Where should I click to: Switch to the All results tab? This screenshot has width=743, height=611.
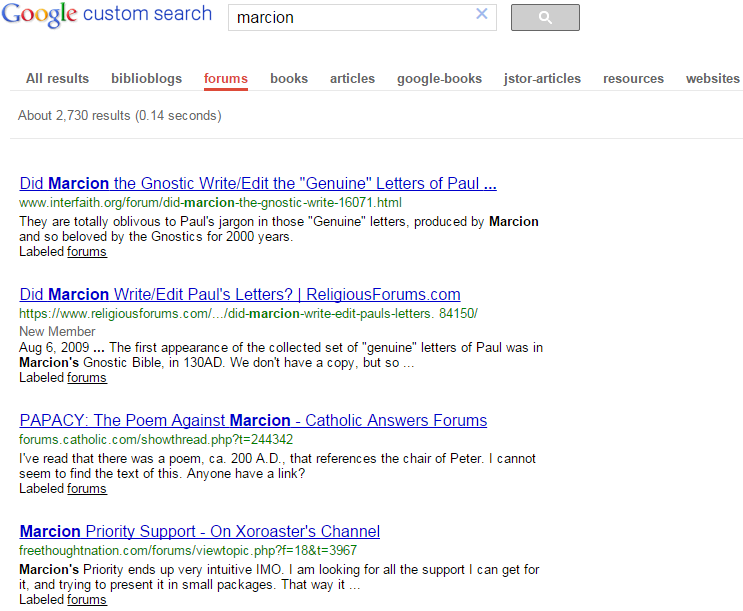tap(57, 78)
